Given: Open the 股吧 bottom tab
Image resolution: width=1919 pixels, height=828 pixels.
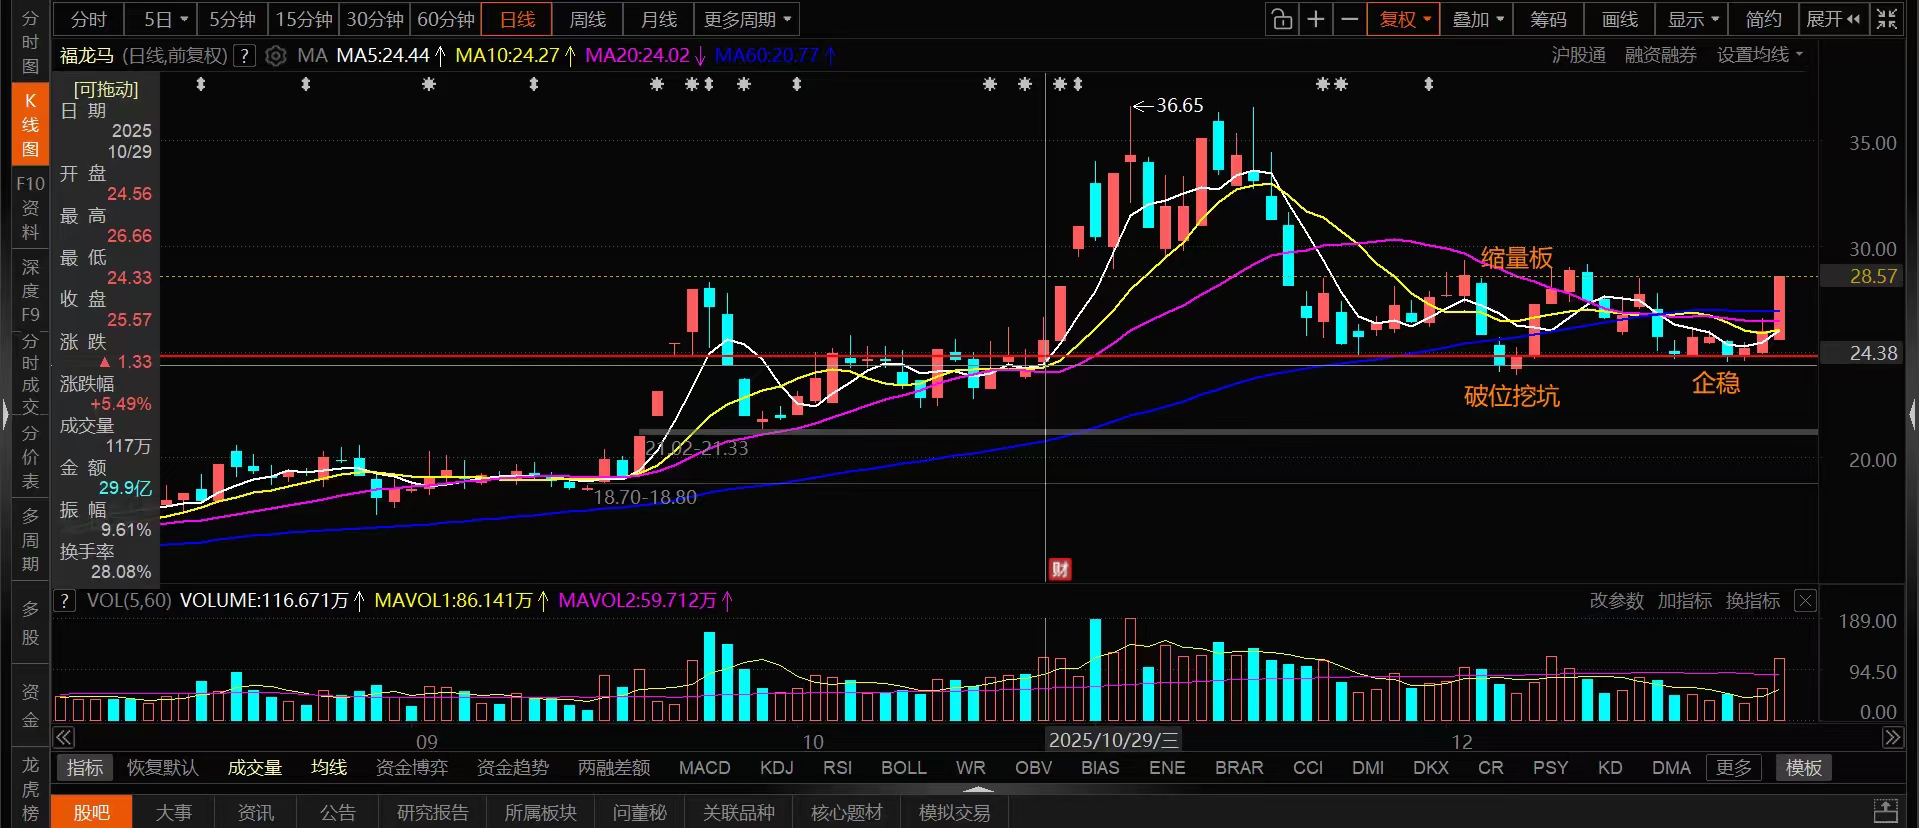Looking at the screenshot, I should click(91, 812).
